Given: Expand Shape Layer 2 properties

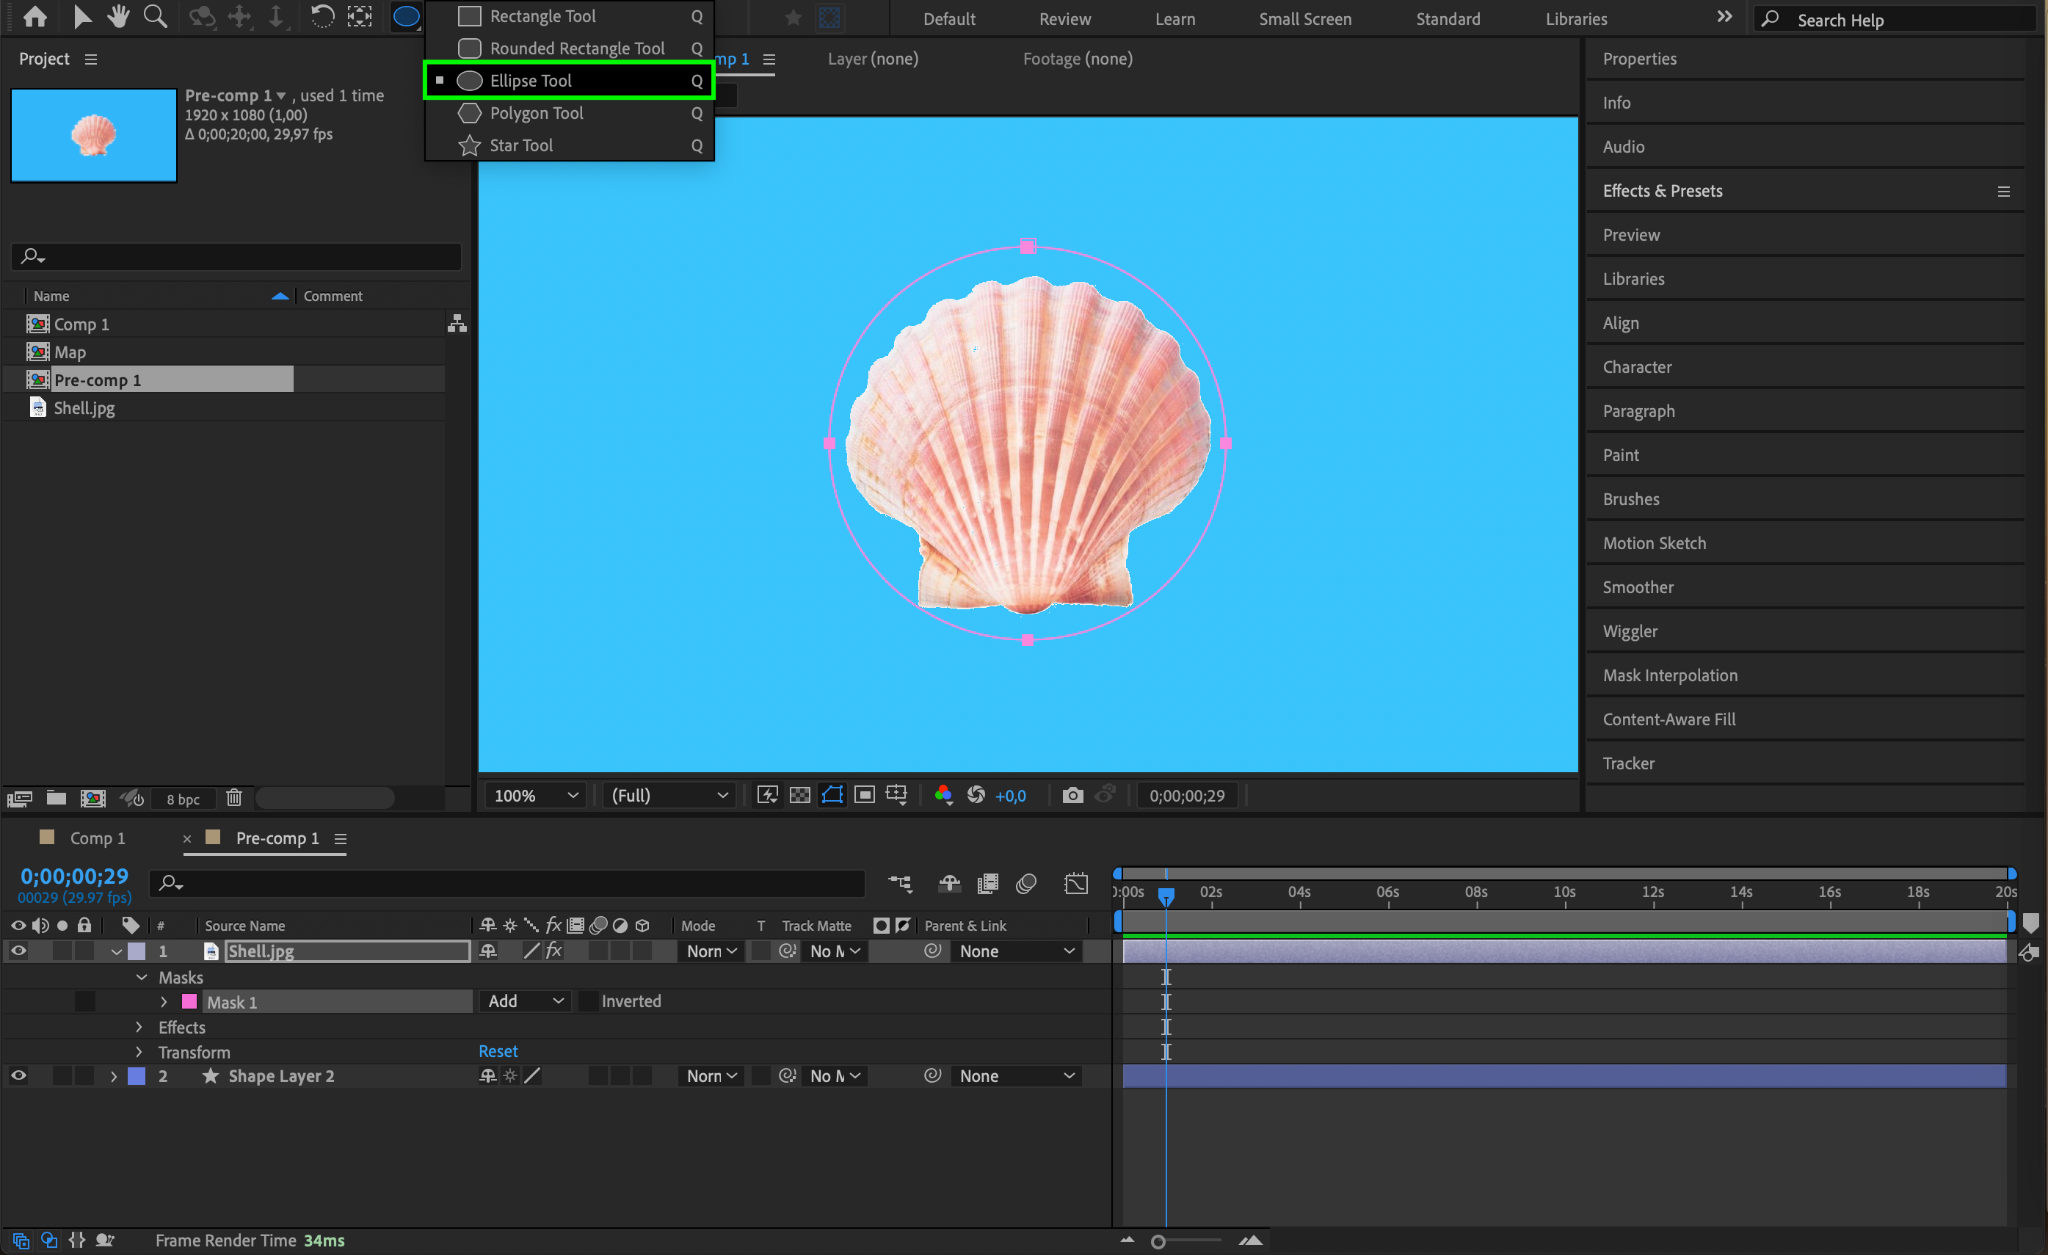Looking at the screenshot, I should [x=113, y=1076].
